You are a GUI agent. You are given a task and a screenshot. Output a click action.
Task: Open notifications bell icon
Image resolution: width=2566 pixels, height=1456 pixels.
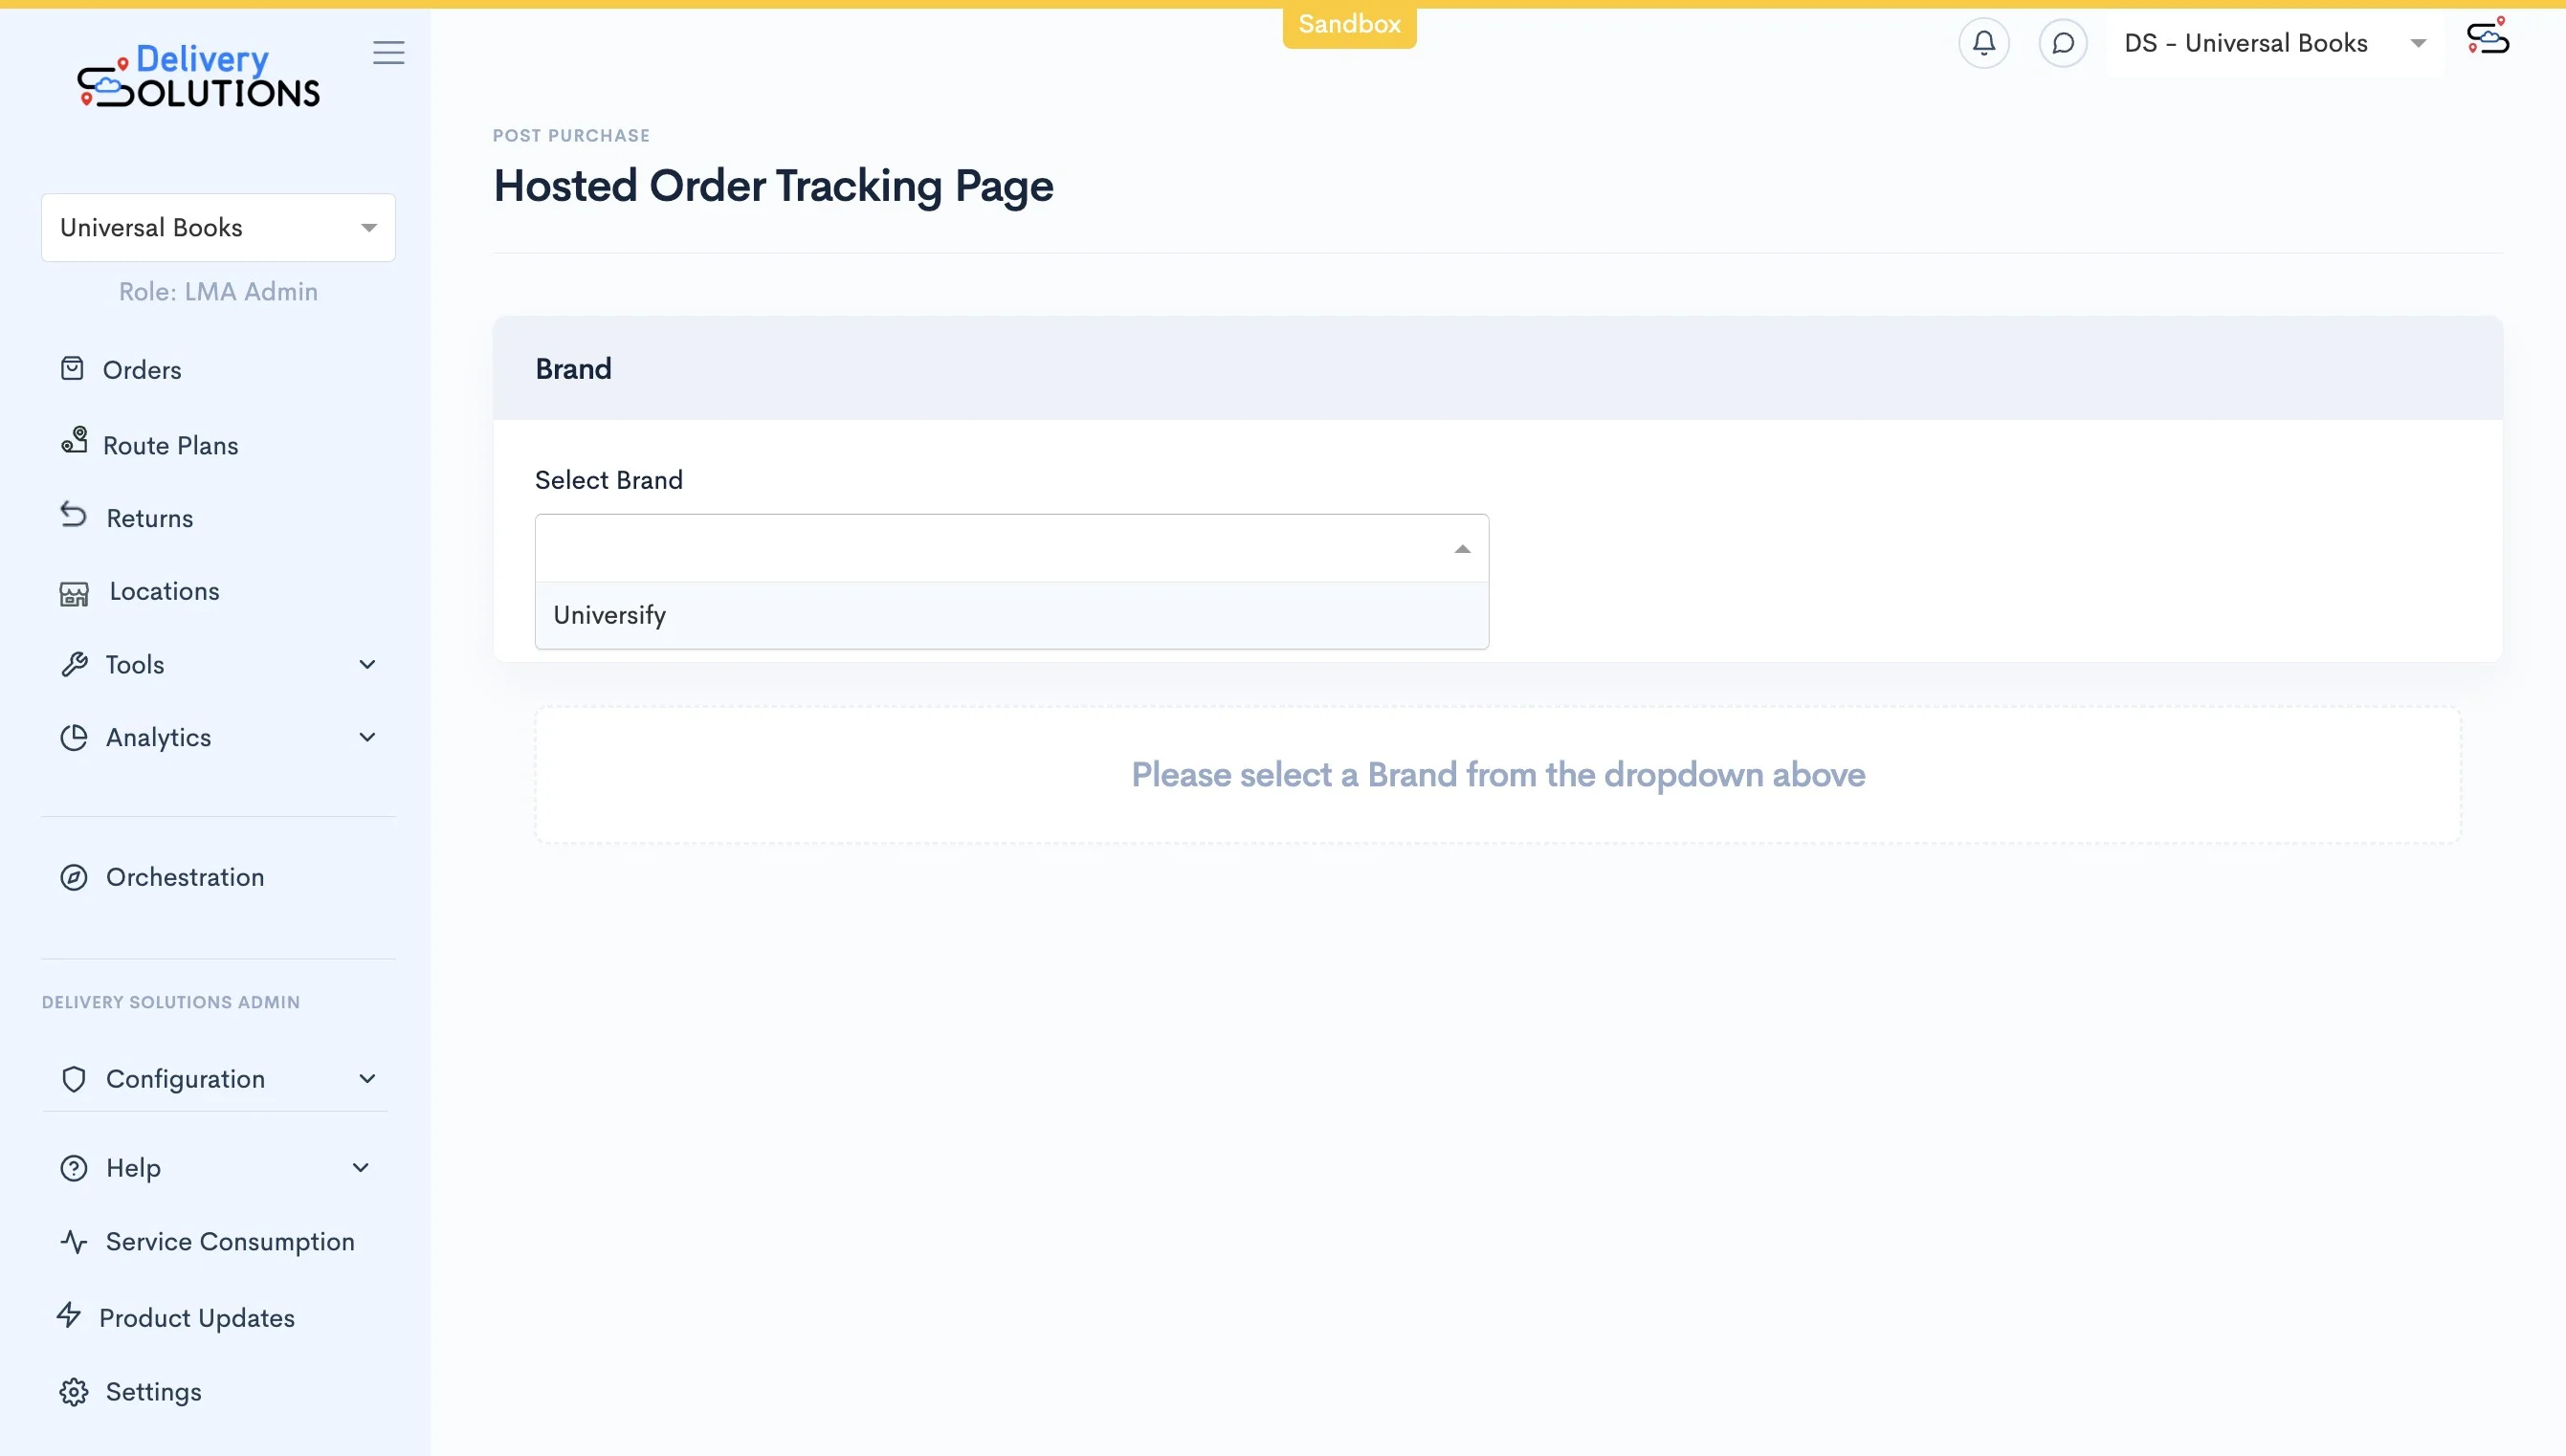[1984, 43]
